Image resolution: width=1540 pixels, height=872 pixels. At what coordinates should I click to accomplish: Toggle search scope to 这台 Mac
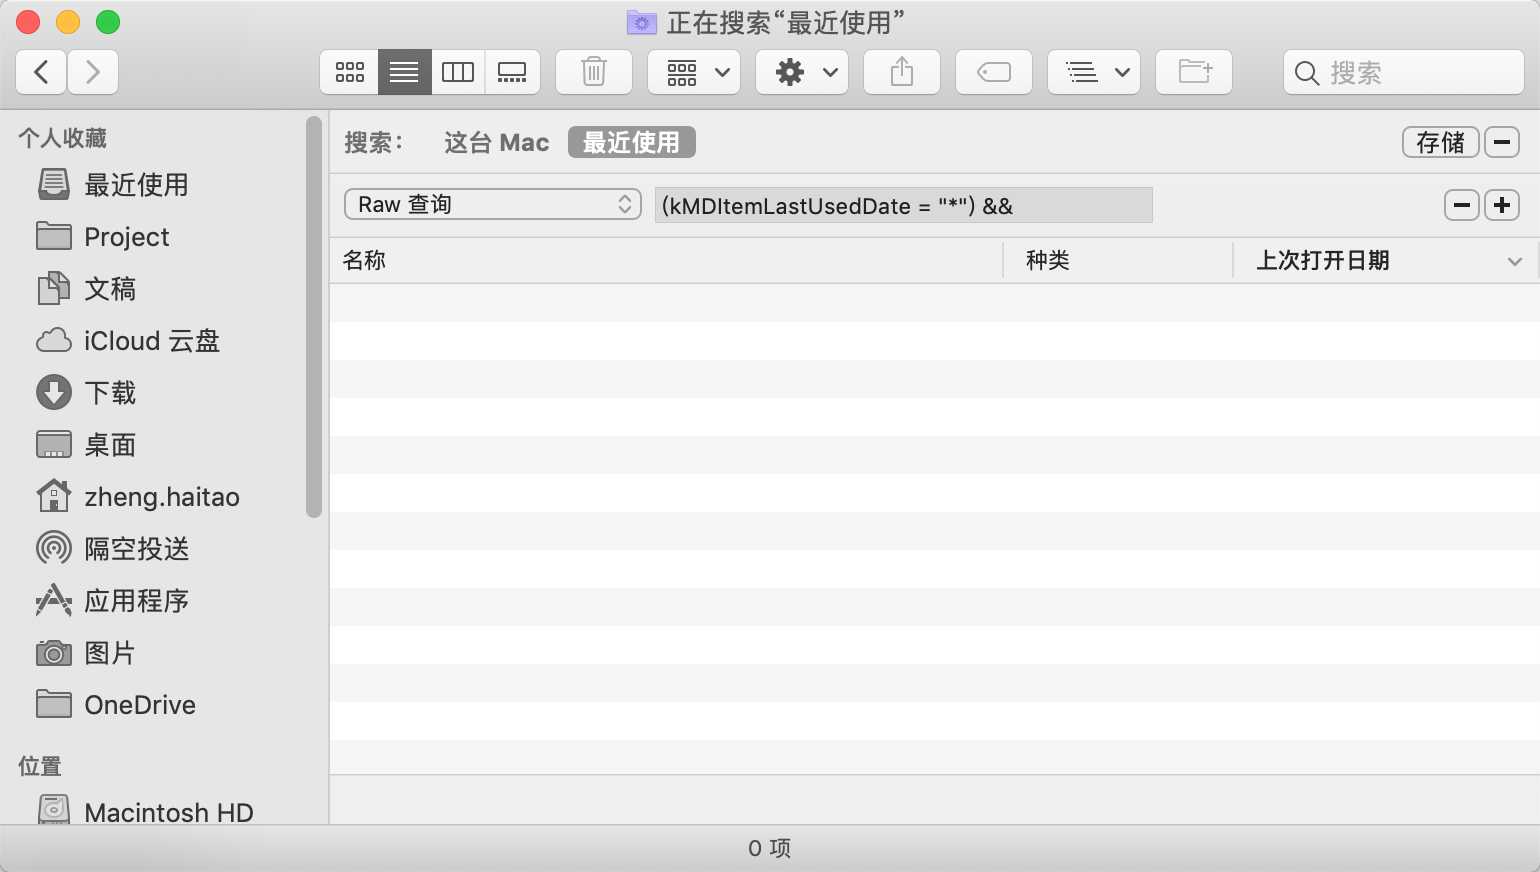pos(496,143)
